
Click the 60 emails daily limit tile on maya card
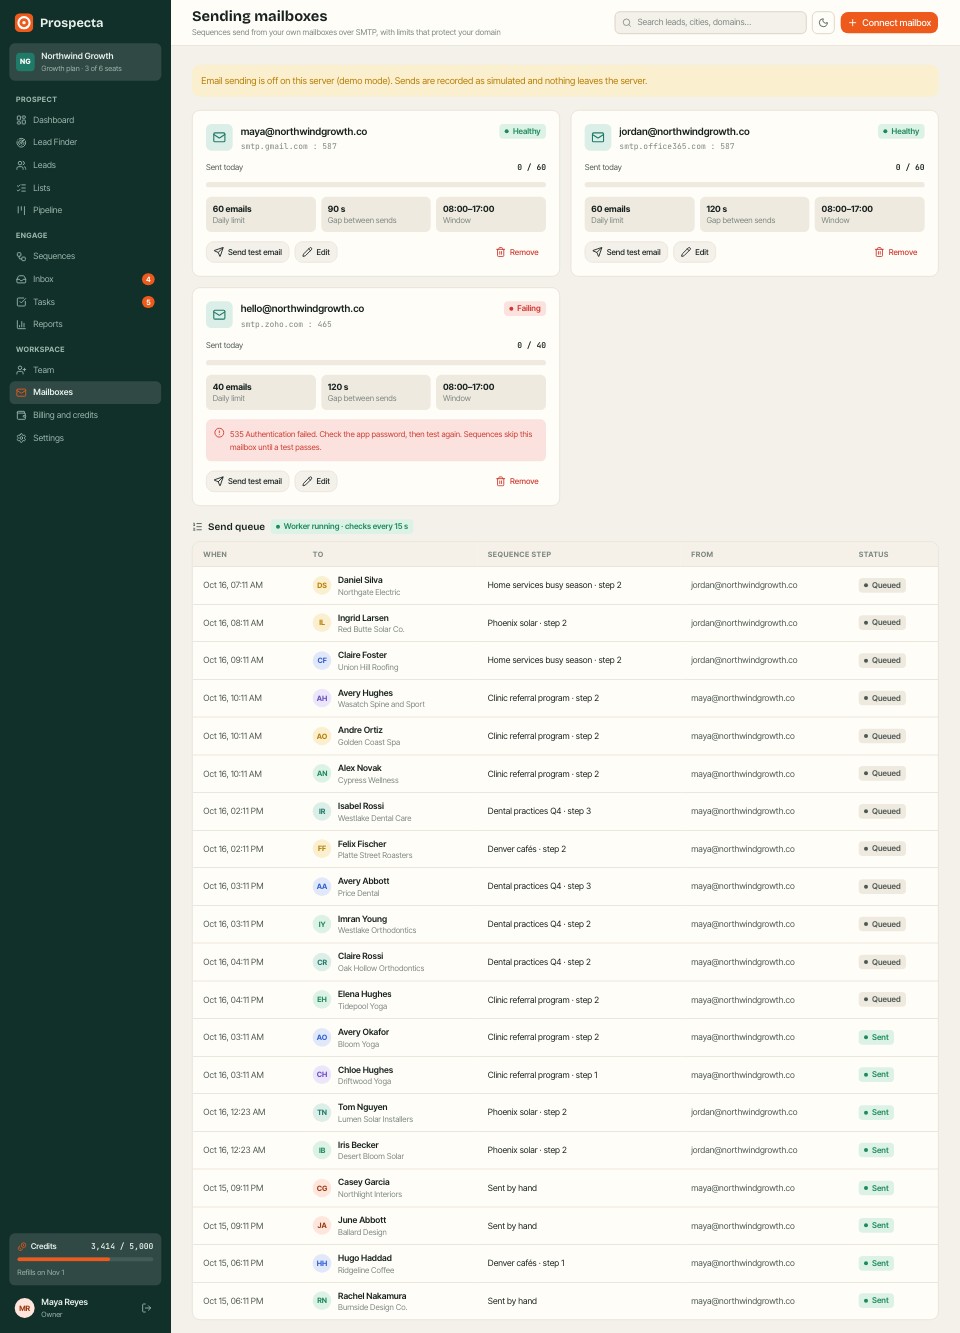[x=261, y=214]
